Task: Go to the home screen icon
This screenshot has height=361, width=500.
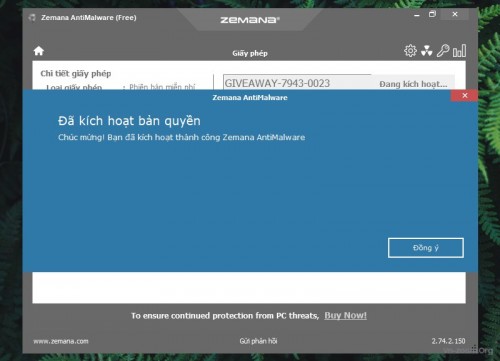Action: (x=39, y=51)
